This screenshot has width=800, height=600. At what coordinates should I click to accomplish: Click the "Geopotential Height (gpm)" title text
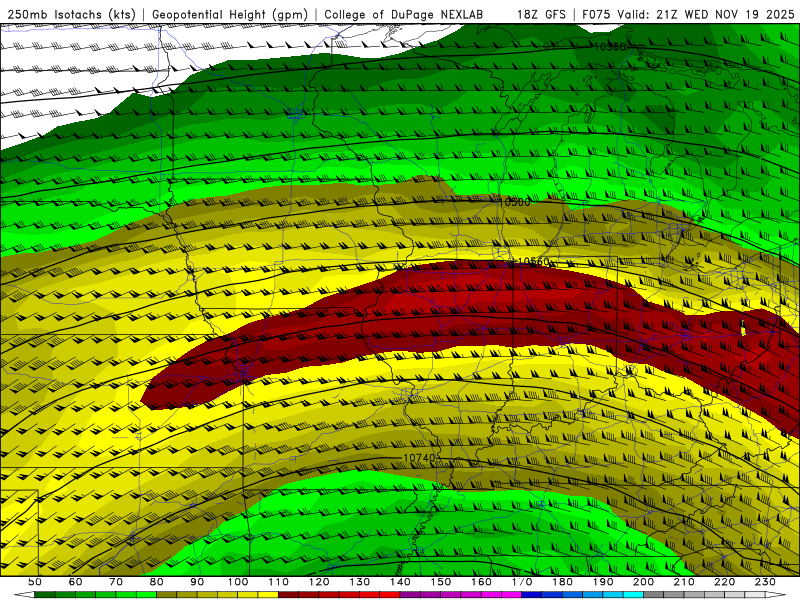click(x=230, y=14)
